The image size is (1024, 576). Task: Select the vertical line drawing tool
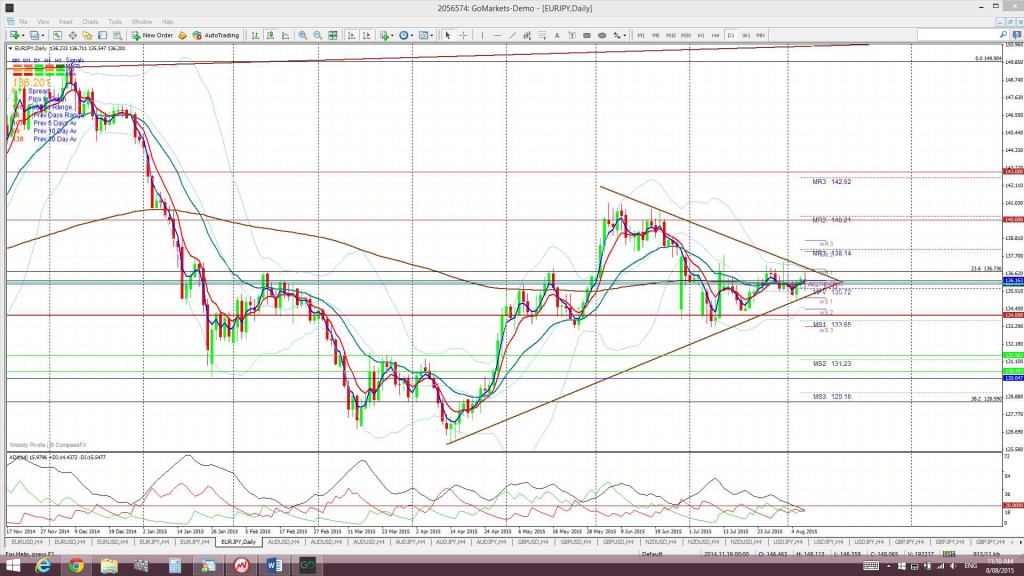pos(483,35)
